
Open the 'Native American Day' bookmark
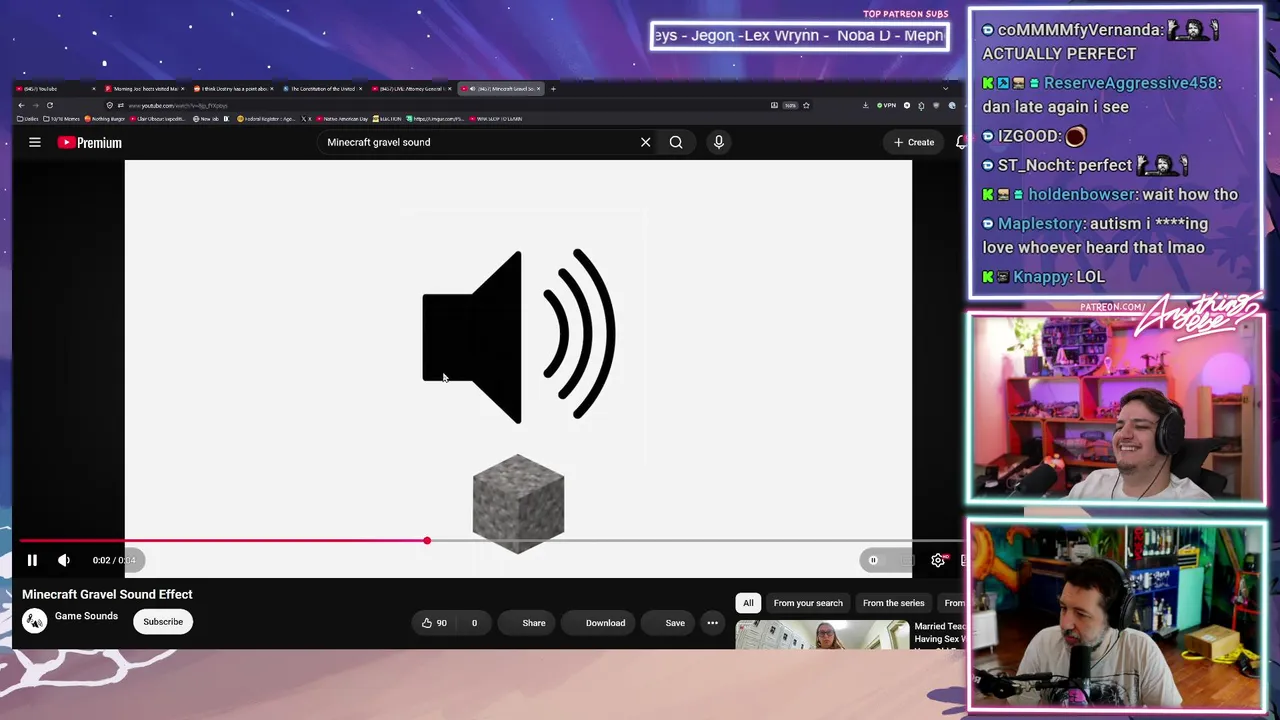click(341, 119)
